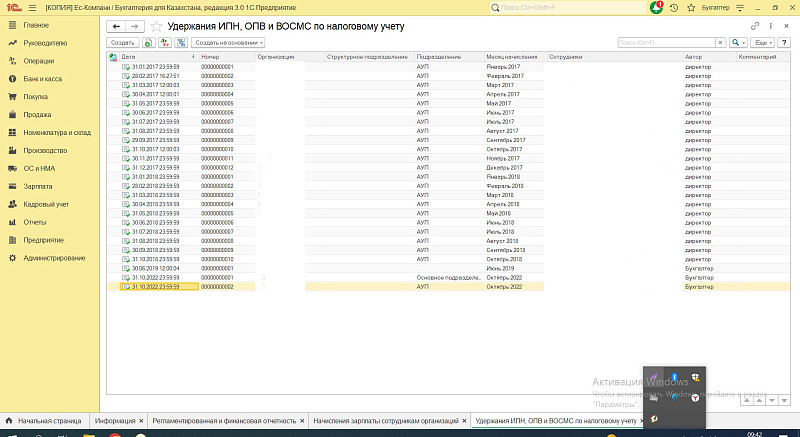Open the search magnifier dropdown
The width and height of the screenshot is (800, 437).
click(739, 43)
